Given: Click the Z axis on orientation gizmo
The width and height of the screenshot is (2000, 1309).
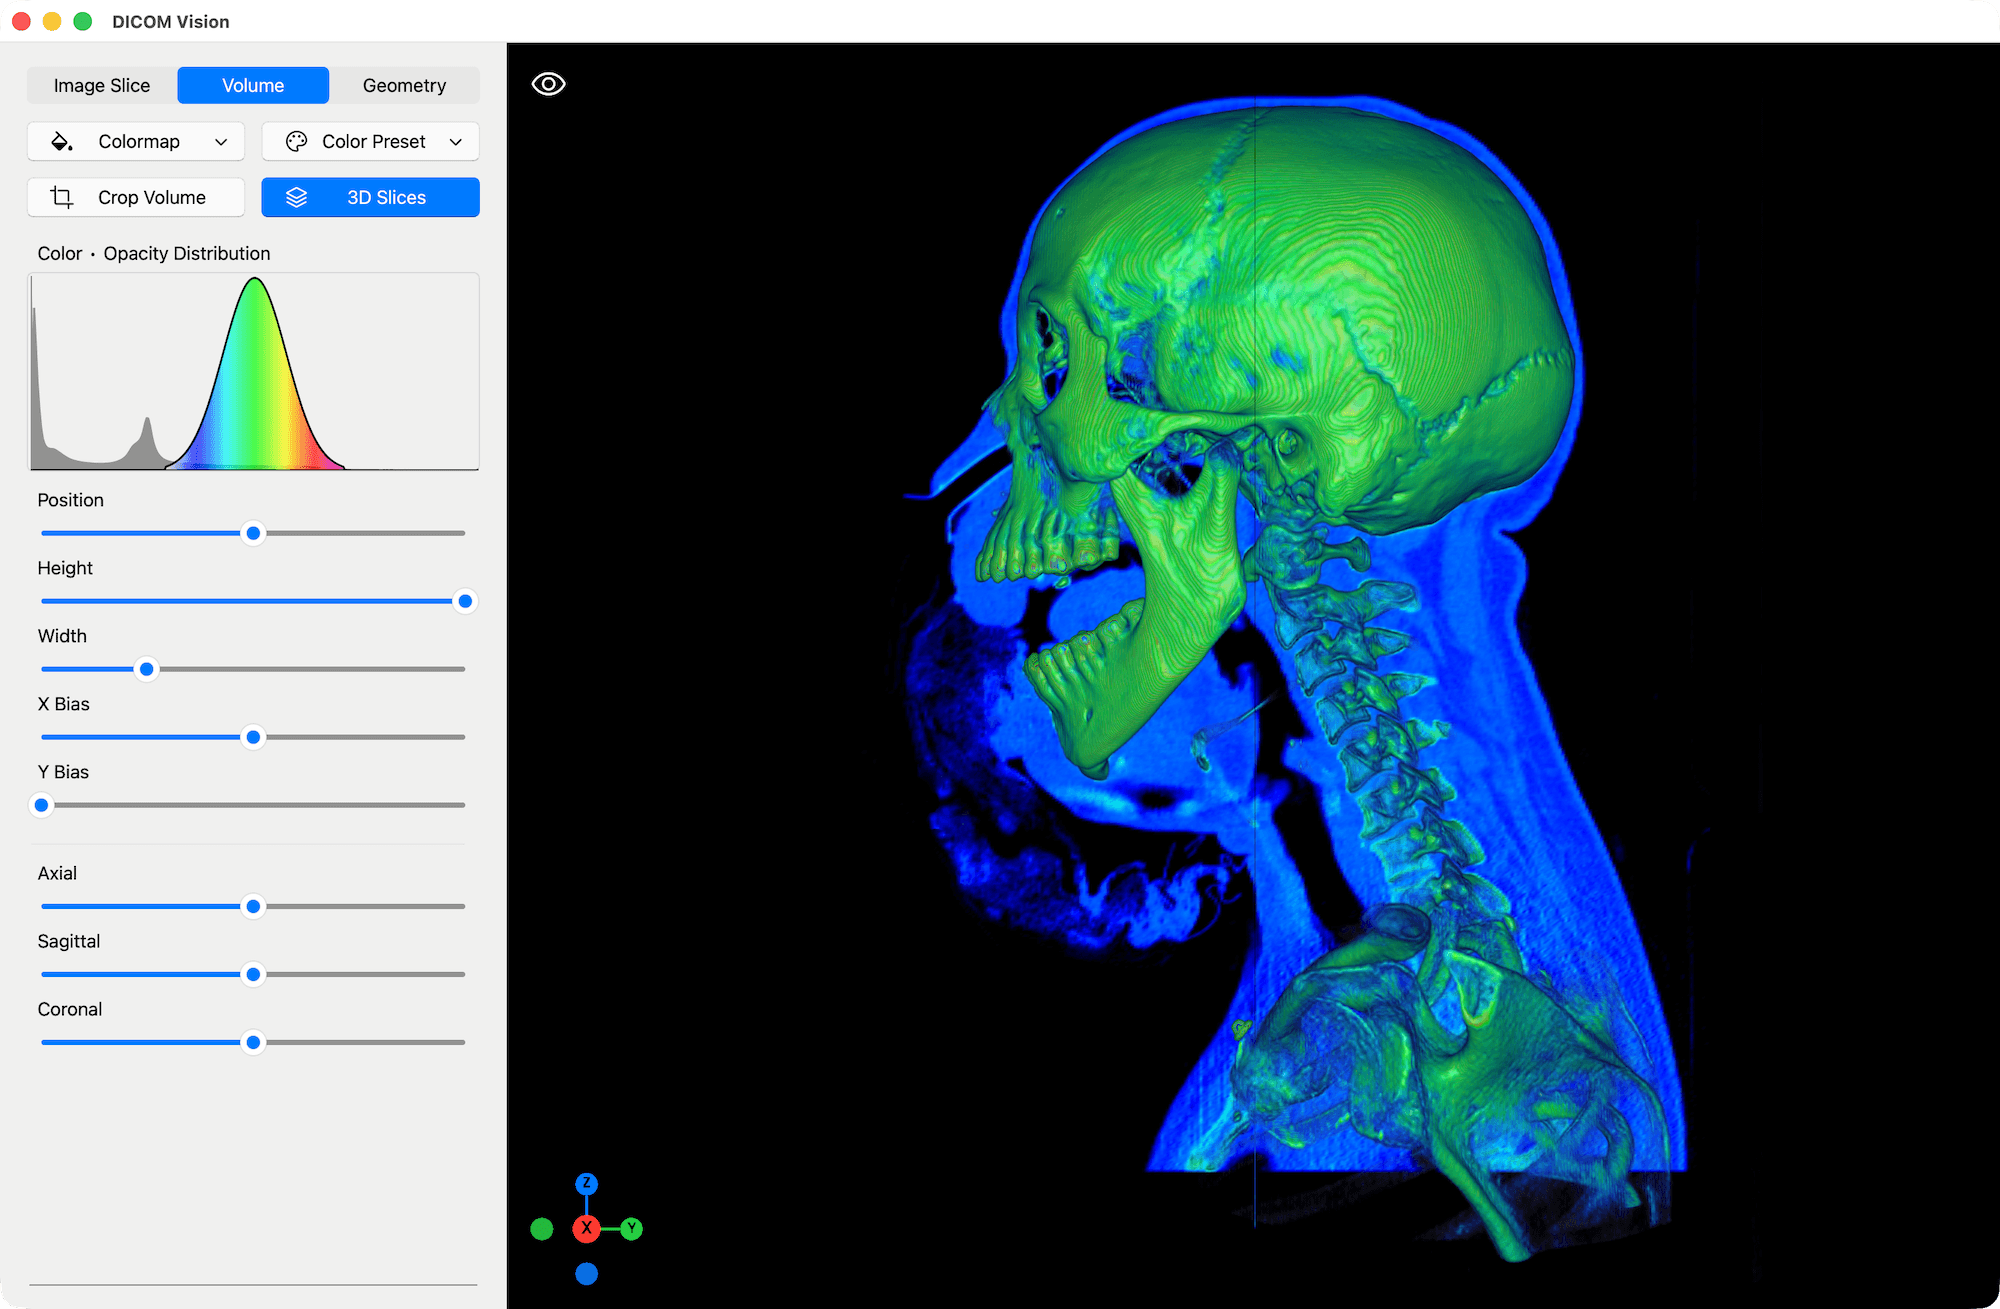Looking at the screenshot, I should point(586,1183).
